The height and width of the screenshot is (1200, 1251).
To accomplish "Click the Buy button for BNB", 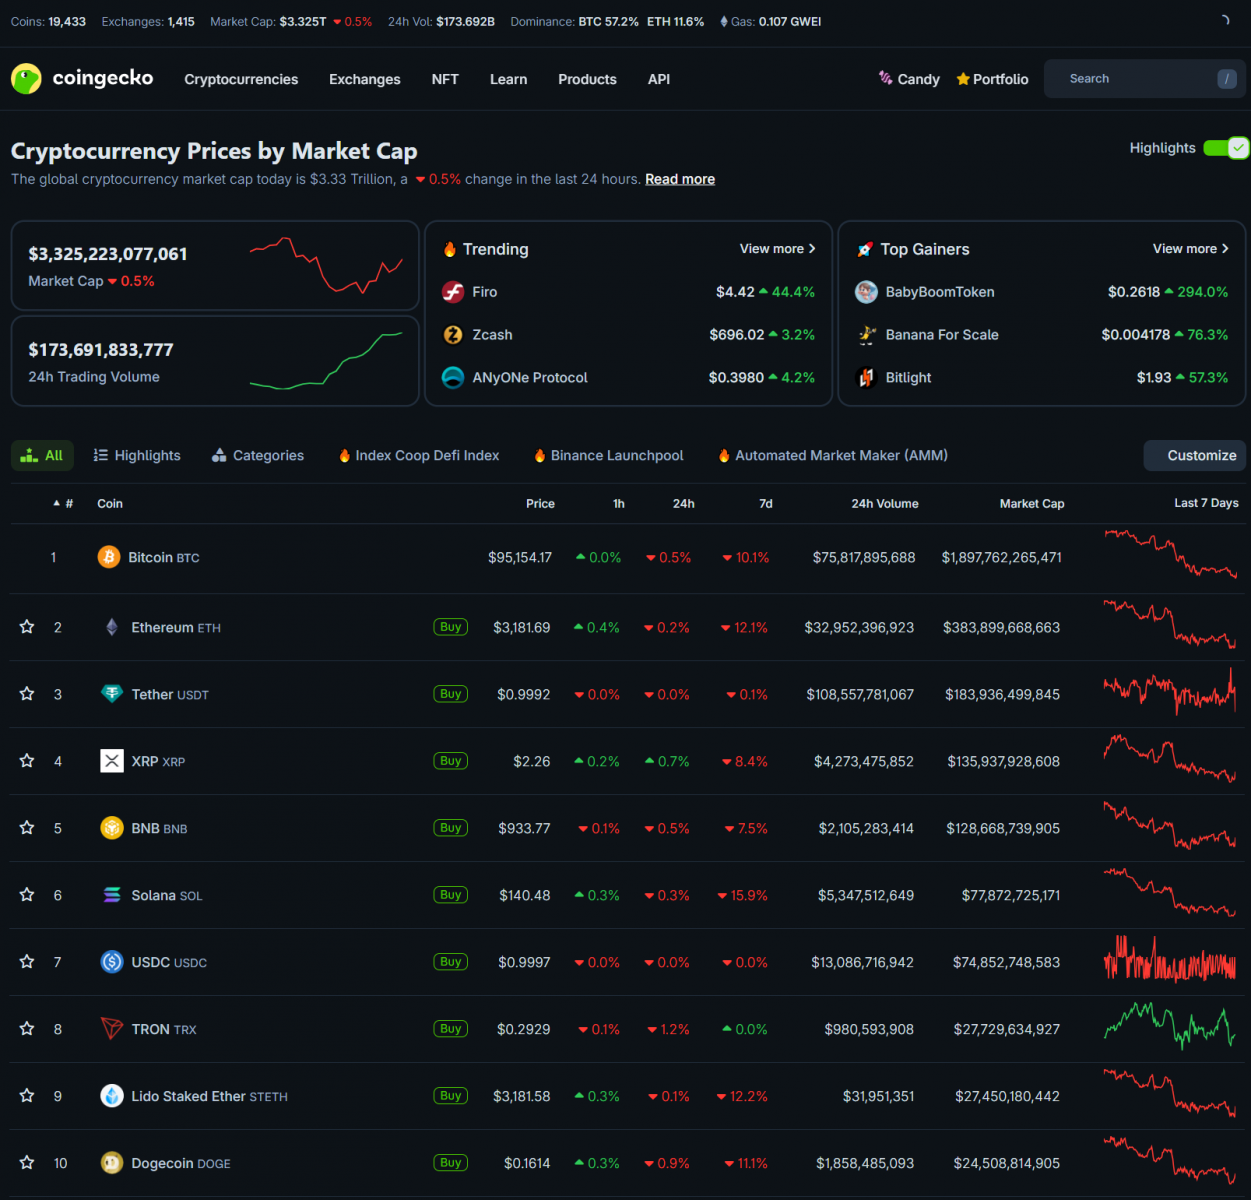I will click(450, 828).
